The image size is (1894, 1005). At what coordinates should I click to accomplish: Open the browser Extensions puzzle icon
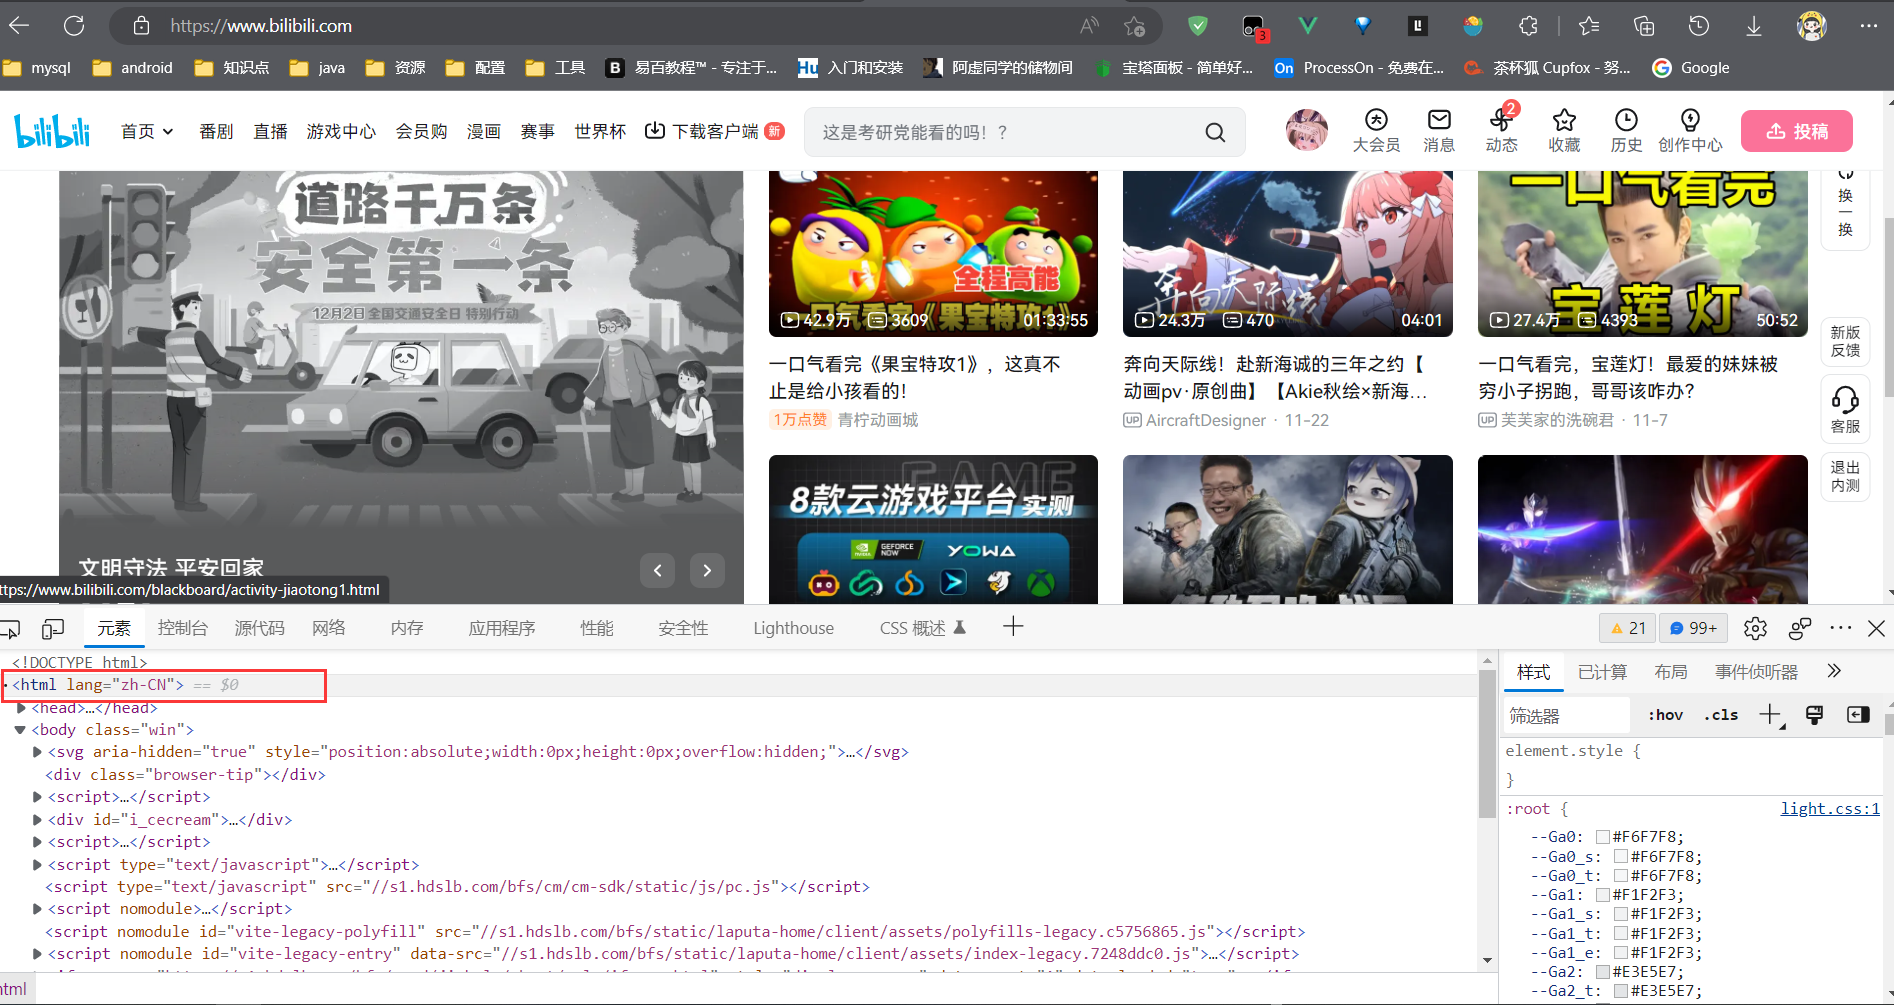click(1528, 26)
